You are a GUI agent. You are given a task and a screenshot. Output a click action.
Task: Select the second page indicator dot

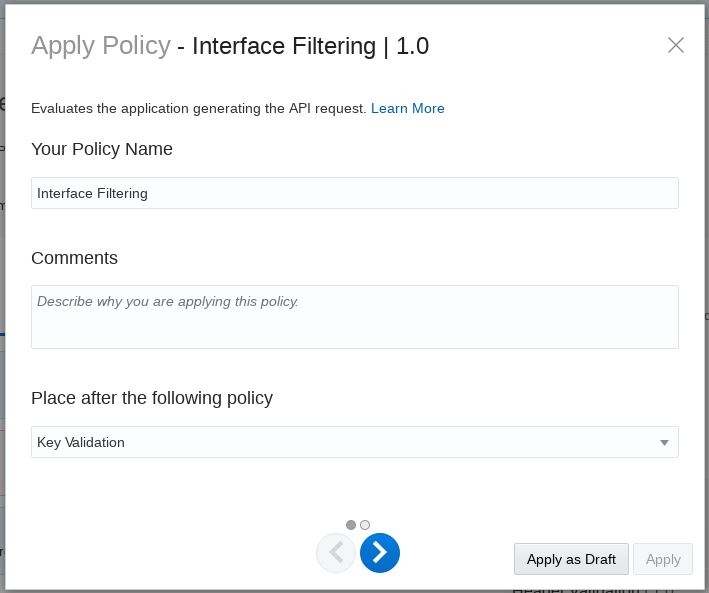point(365,525)
